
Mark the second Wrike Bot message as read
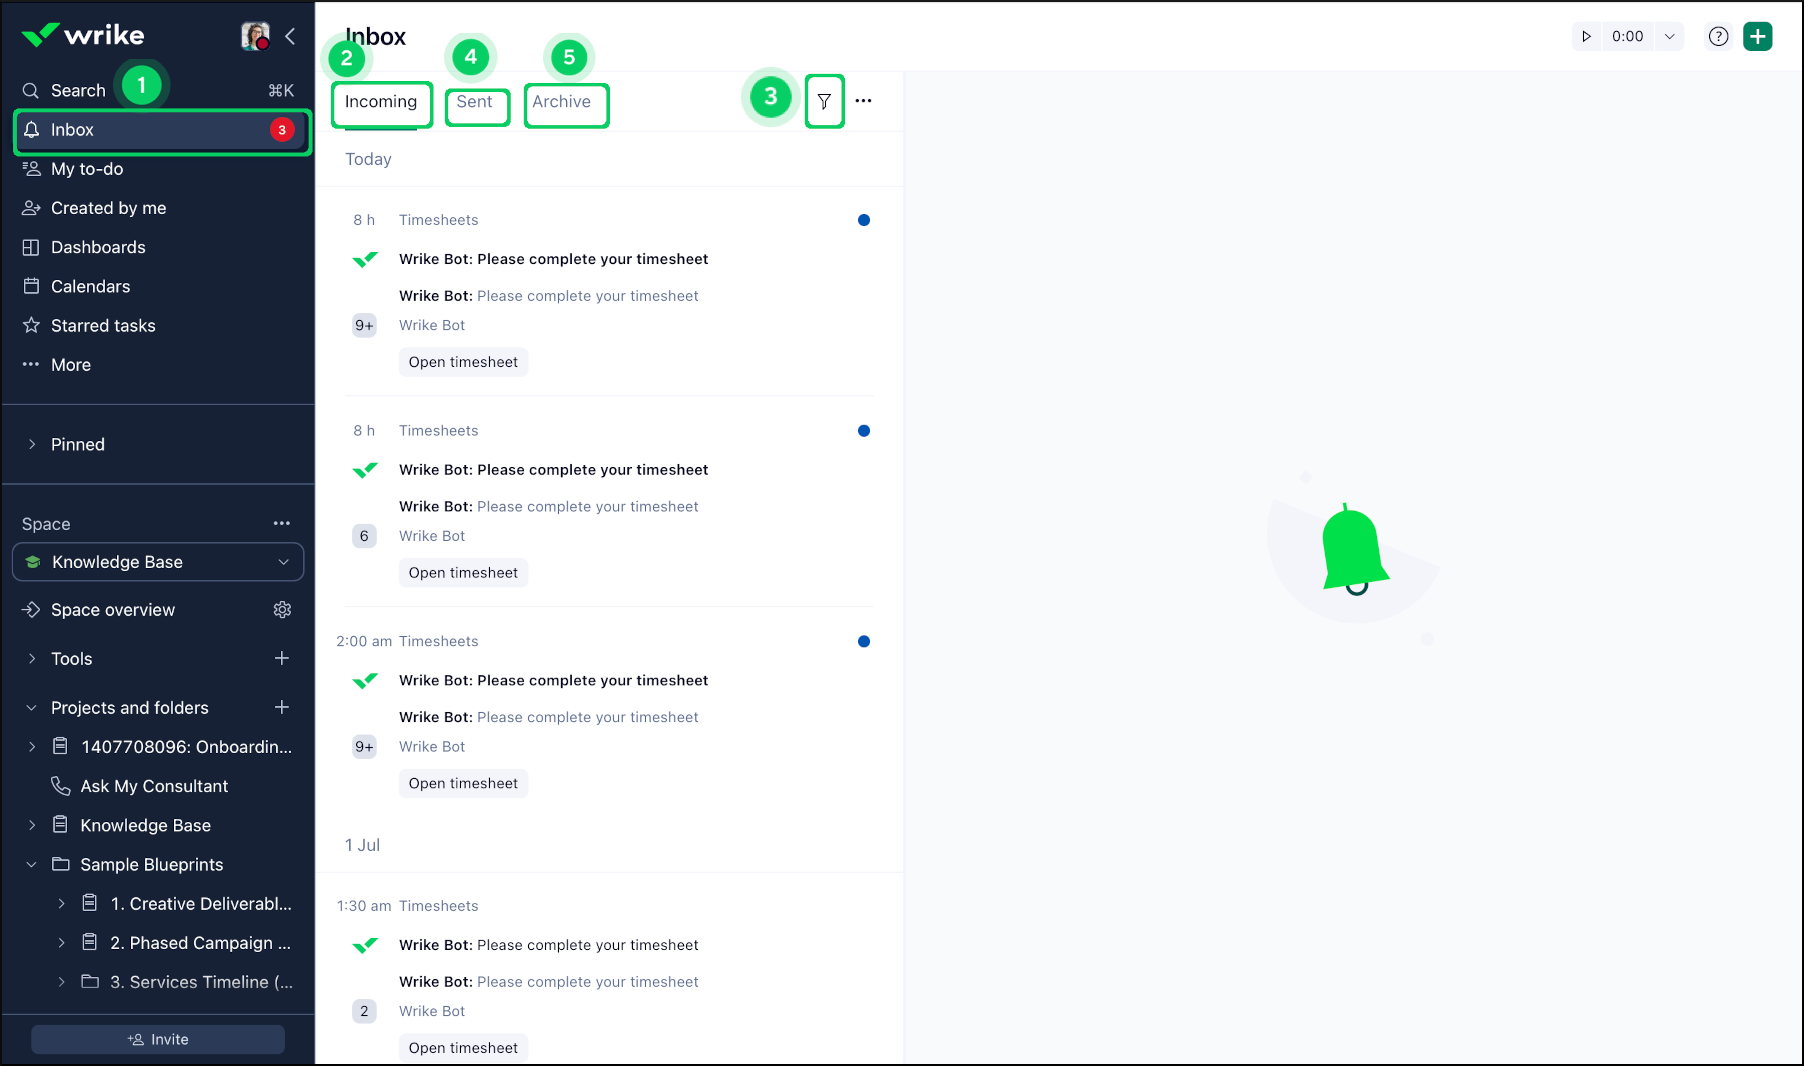864,431
